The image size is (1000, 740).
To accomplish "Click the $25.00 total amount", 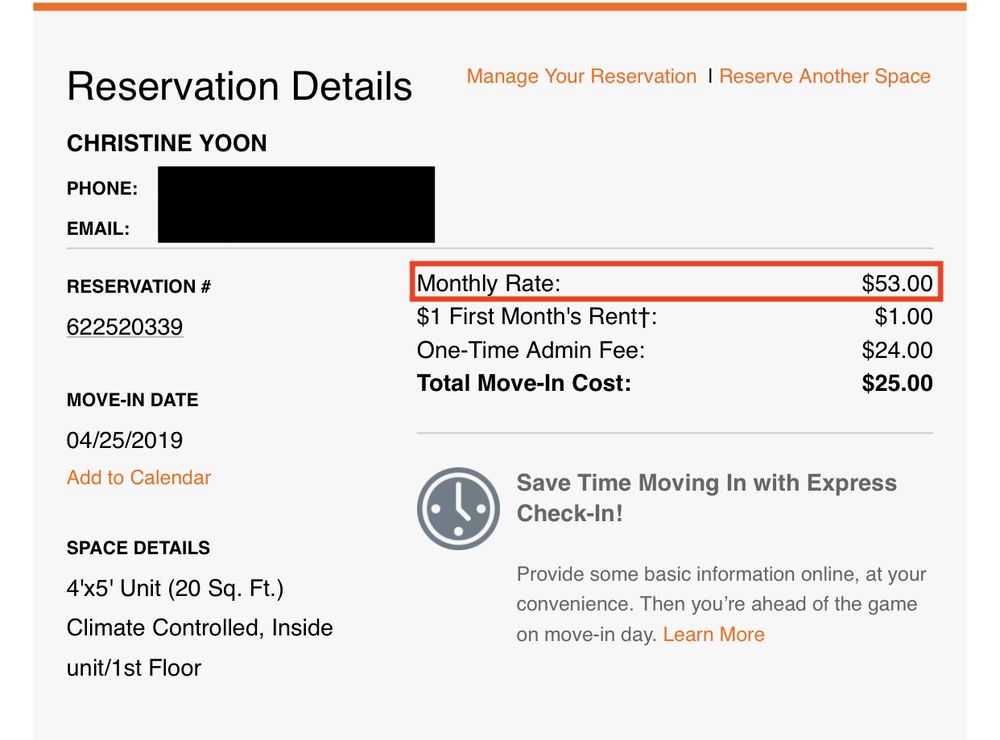I will point(896,383).
